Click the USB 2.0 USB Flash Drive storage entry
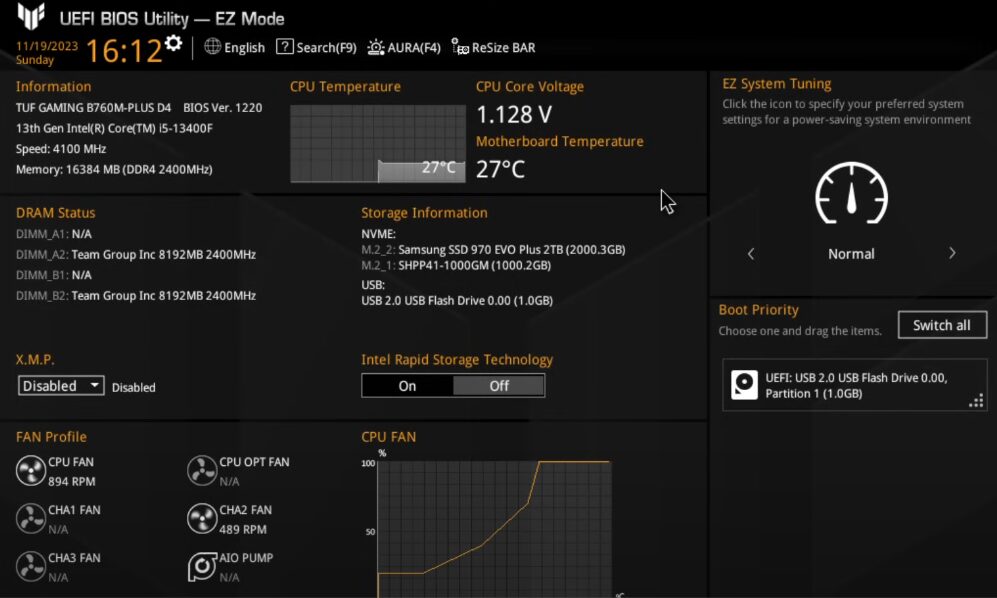Screen dimensions: 997x598 pos(457,300)
